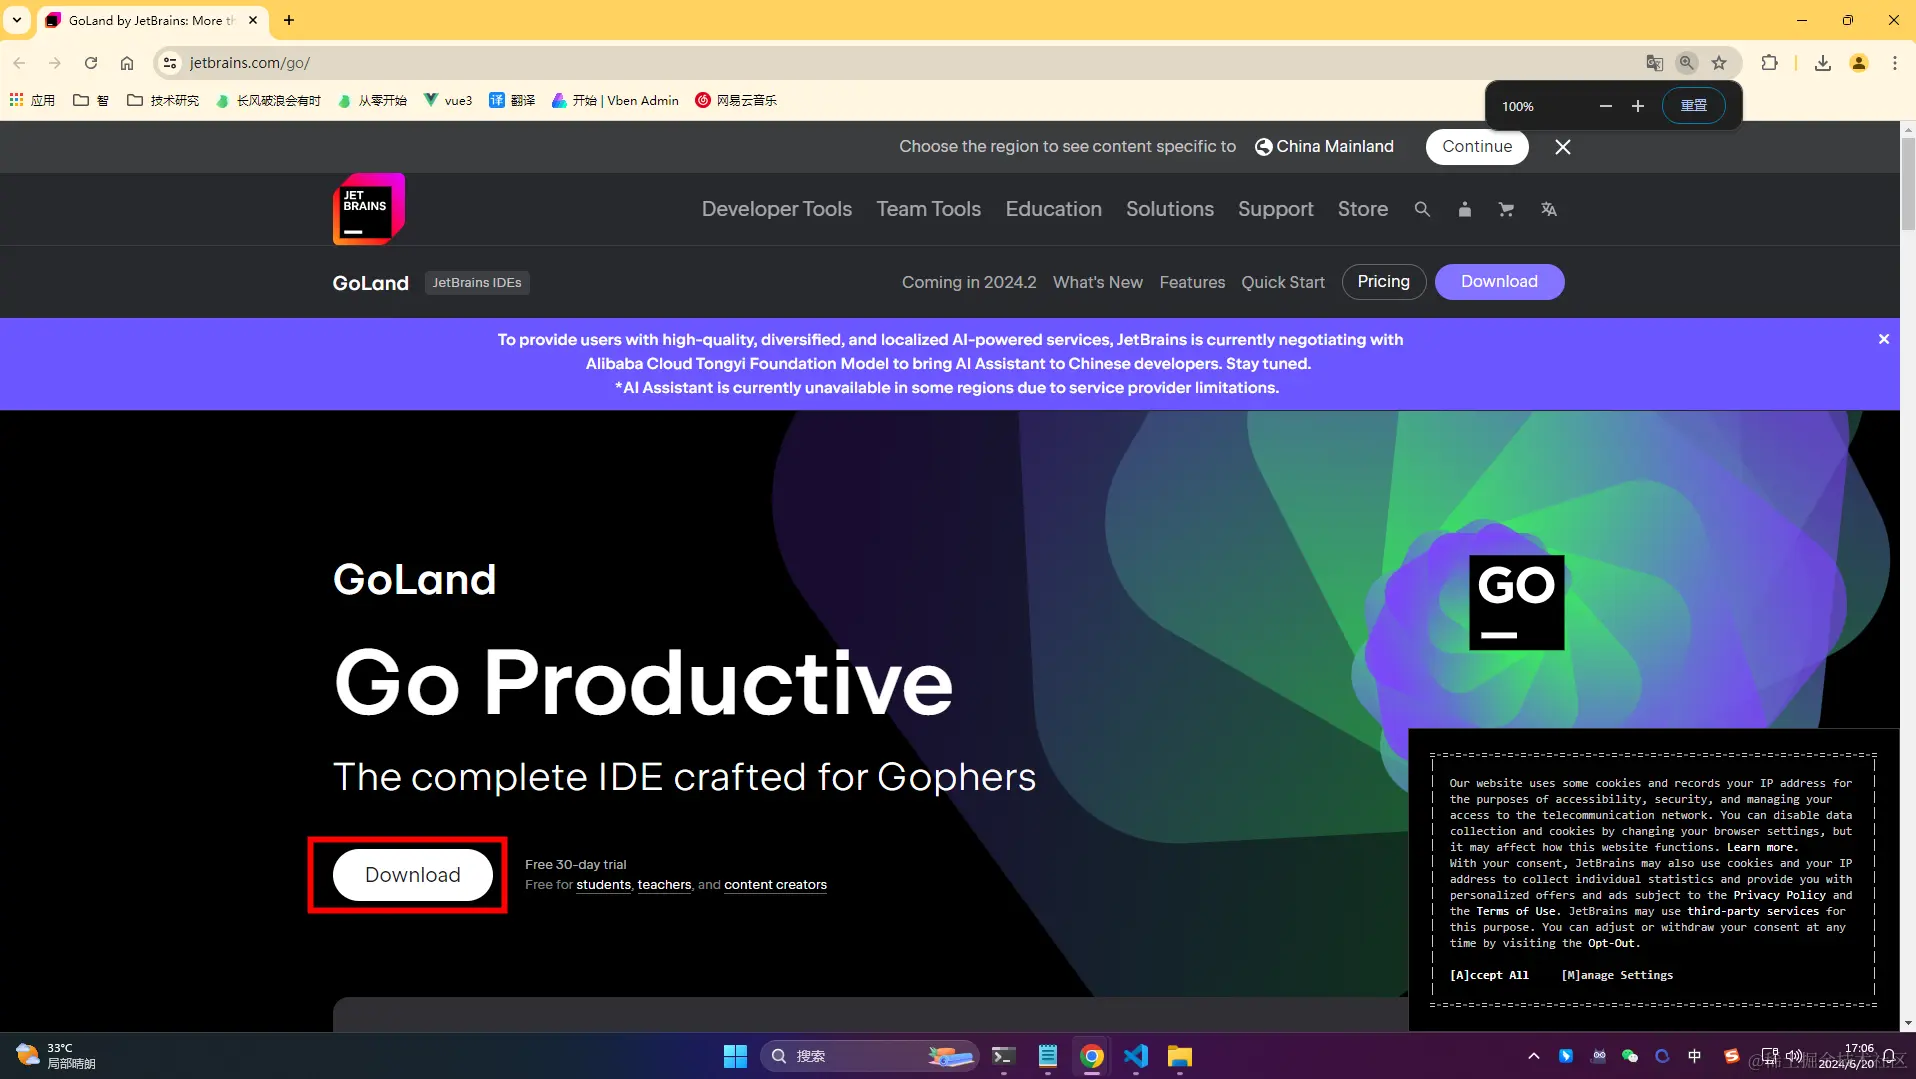1916x1079 pixels.
Task: Click [A]ccept All in cookie notice
Action: [1489, 975]
